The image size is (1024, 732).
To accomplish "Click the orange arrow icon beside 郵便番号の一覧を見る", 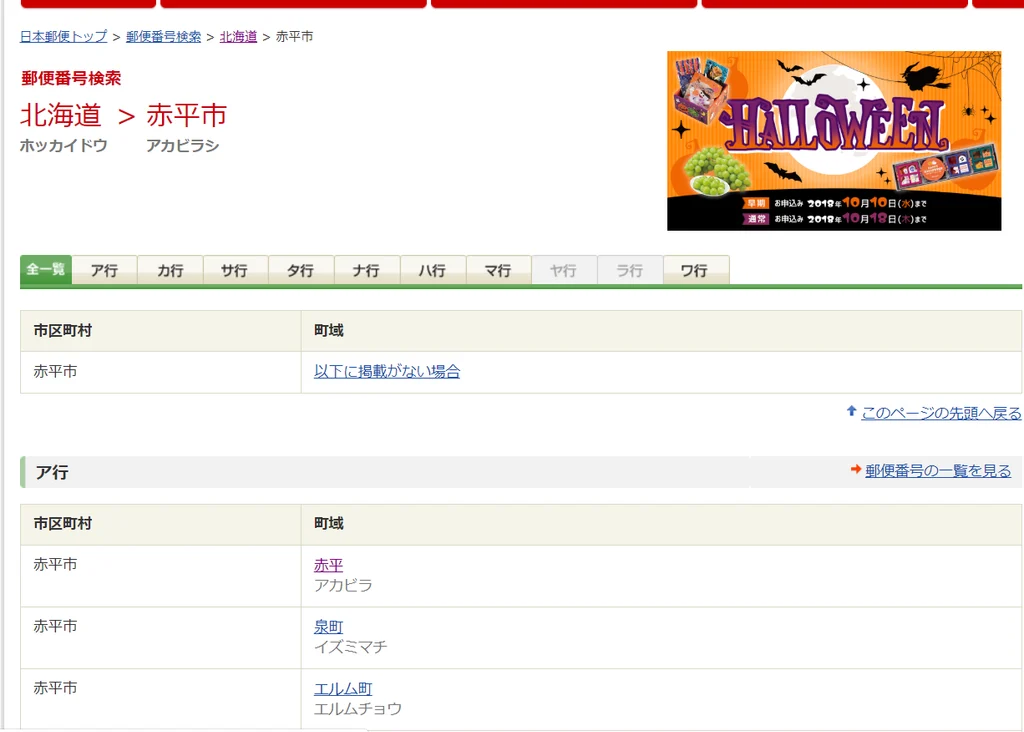I will [856, 469].
